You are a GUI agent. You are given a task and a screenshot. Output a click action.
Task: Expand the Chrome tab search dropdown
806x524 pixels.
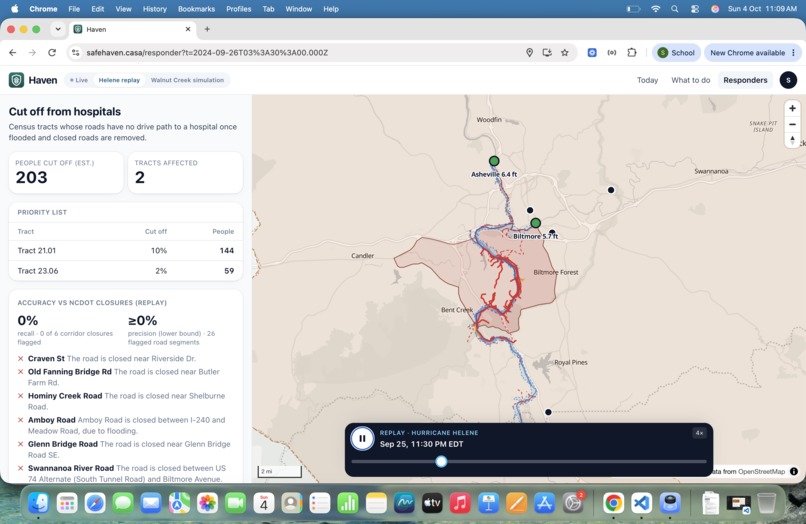coord(58,29)
